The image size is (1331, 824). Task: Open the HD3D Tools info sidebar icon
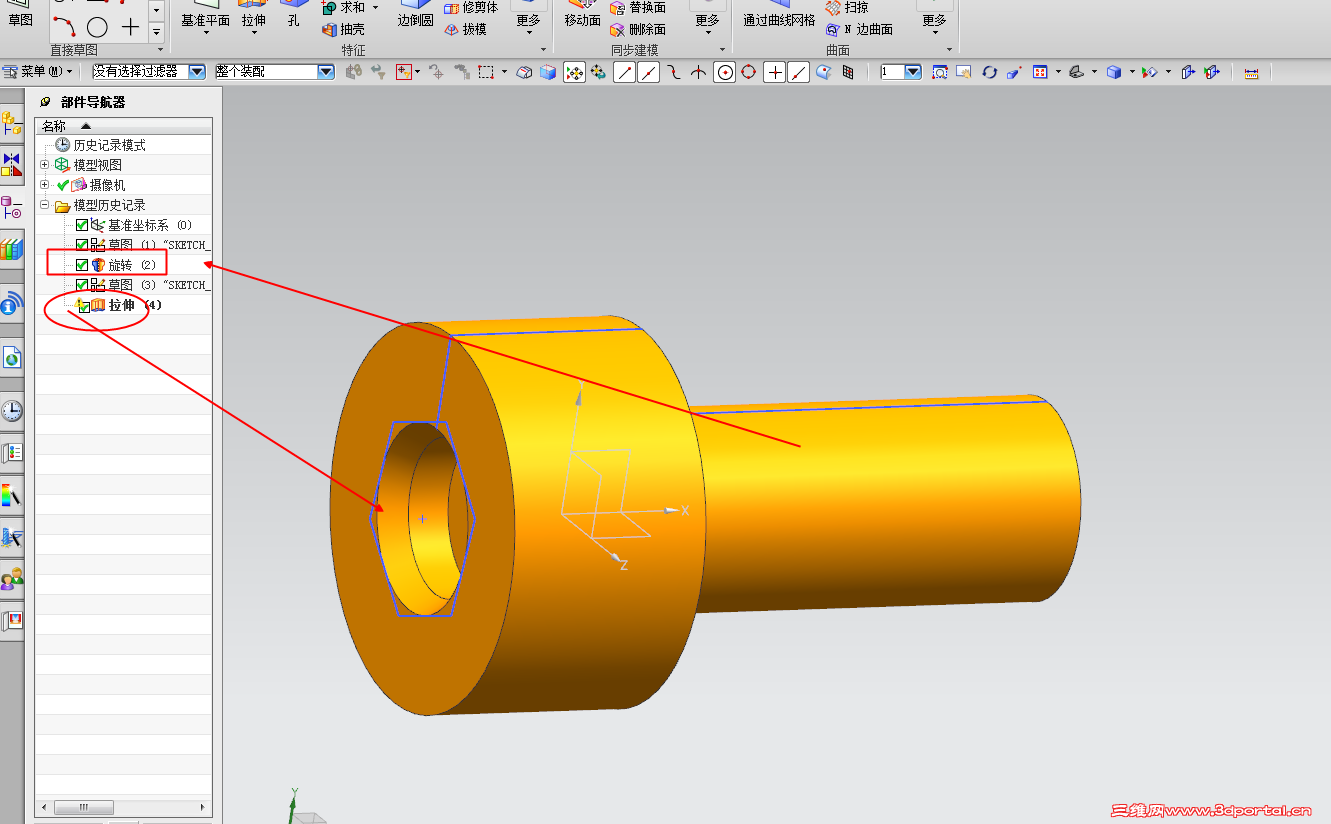point(12,304)
